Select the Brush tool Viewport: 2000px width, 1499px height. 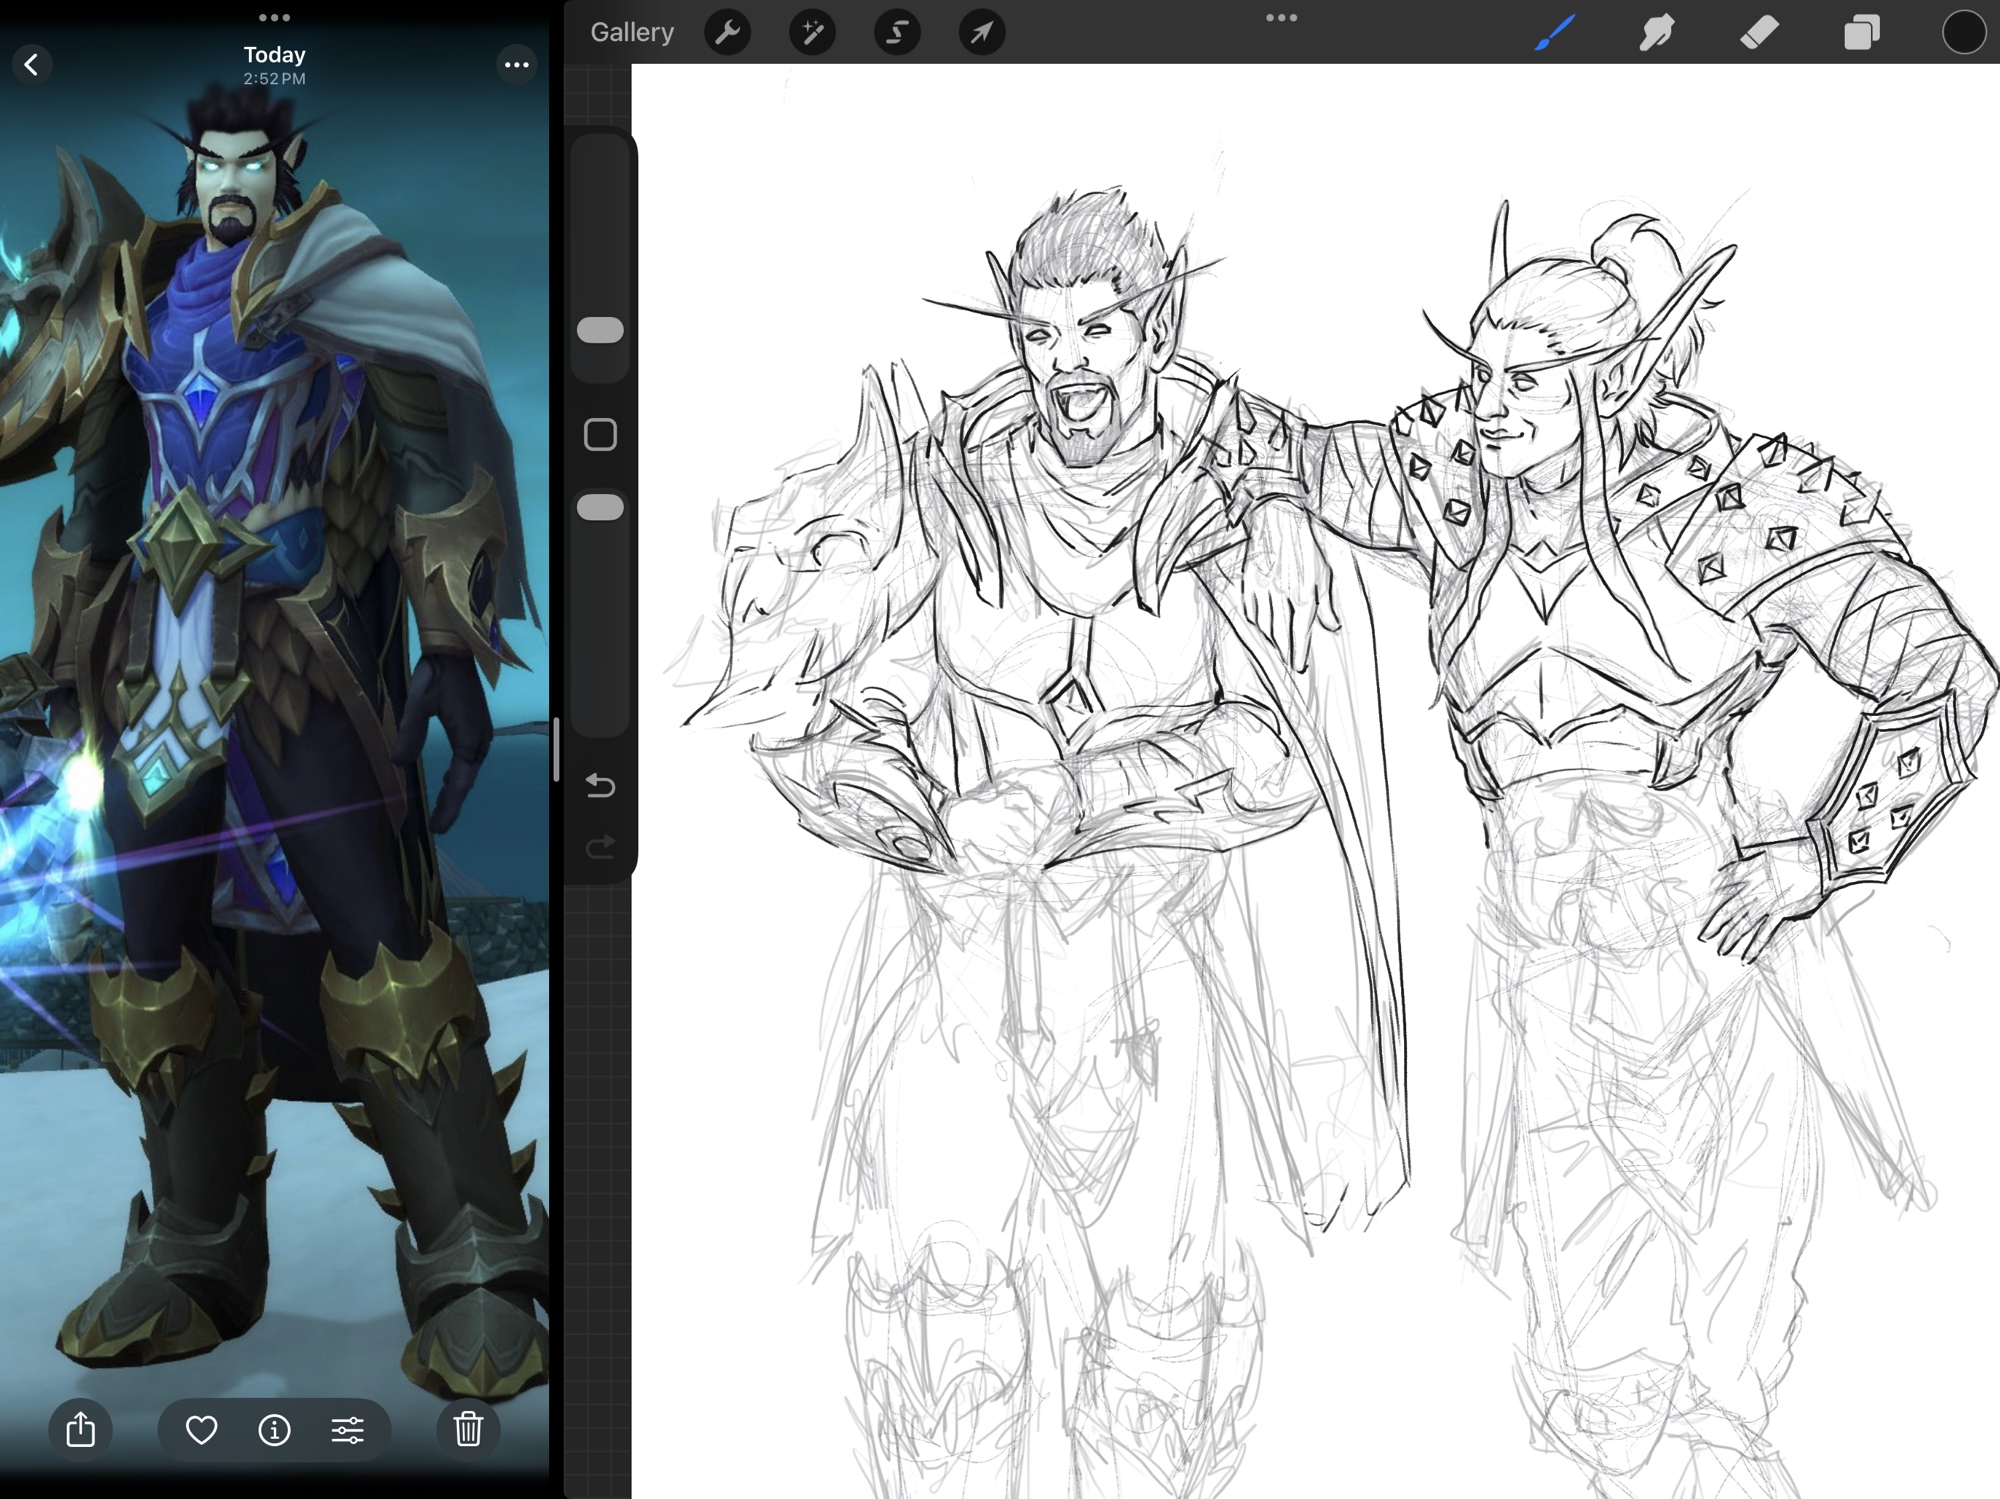coord(1556,32)
